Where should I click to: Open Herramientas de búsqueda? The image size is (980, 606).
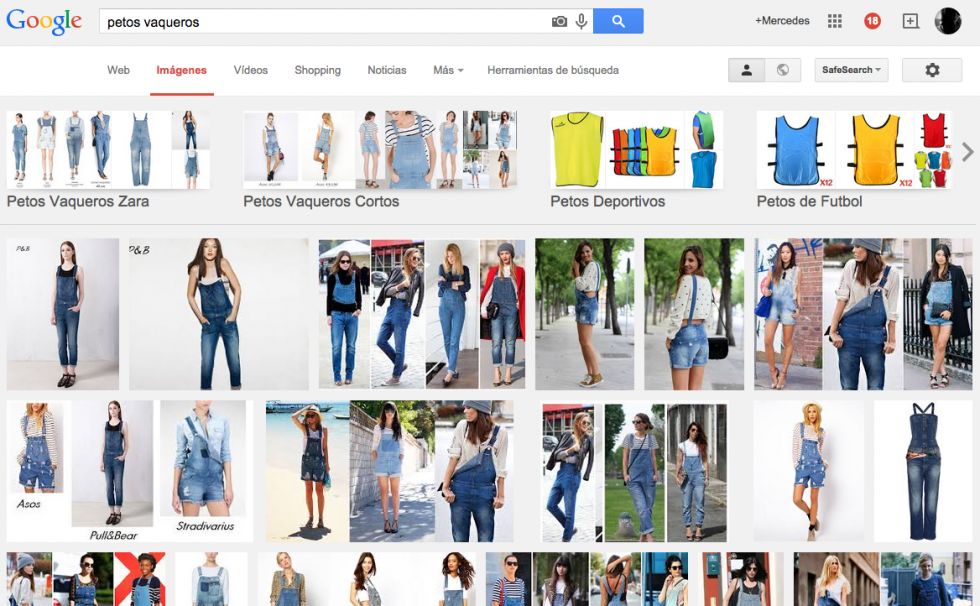click(x=552, y=70)
